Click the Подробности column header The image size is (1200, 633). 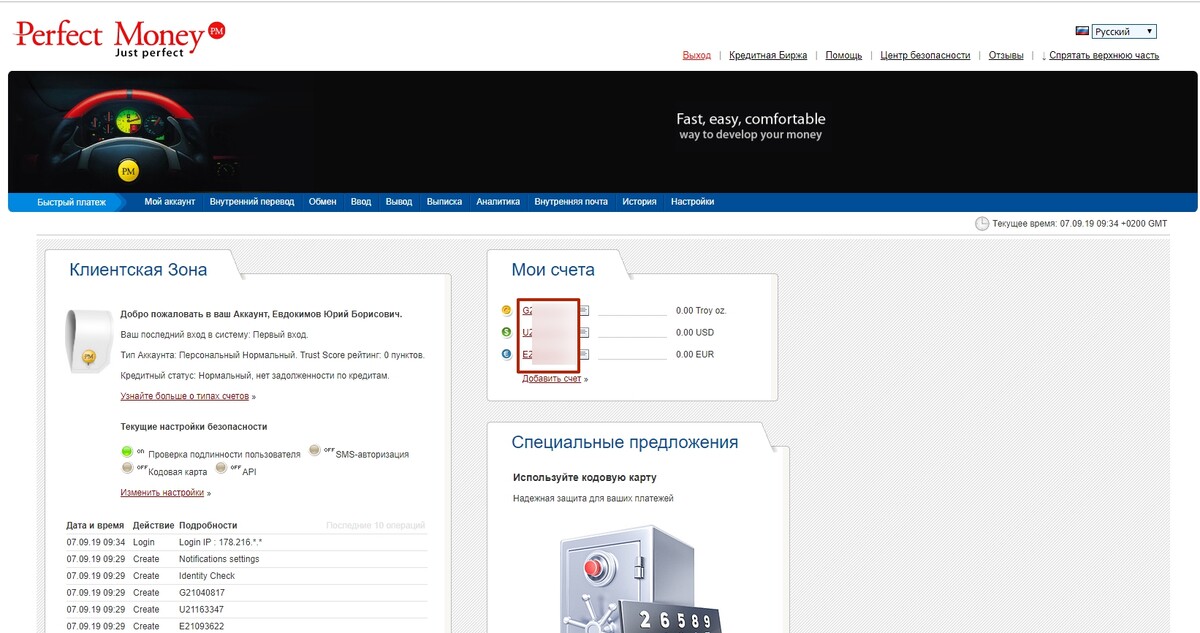(x=208, y=525)
